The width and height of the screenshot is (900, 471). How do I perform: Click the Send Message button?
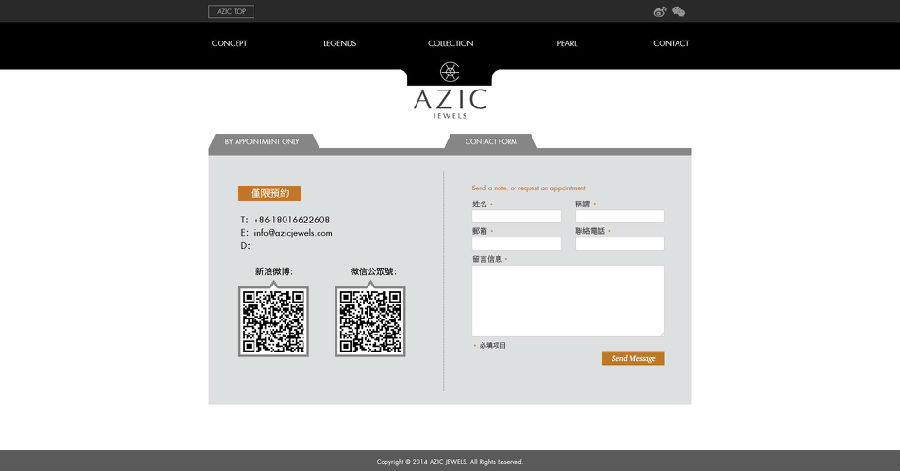(x=633, y=359)
